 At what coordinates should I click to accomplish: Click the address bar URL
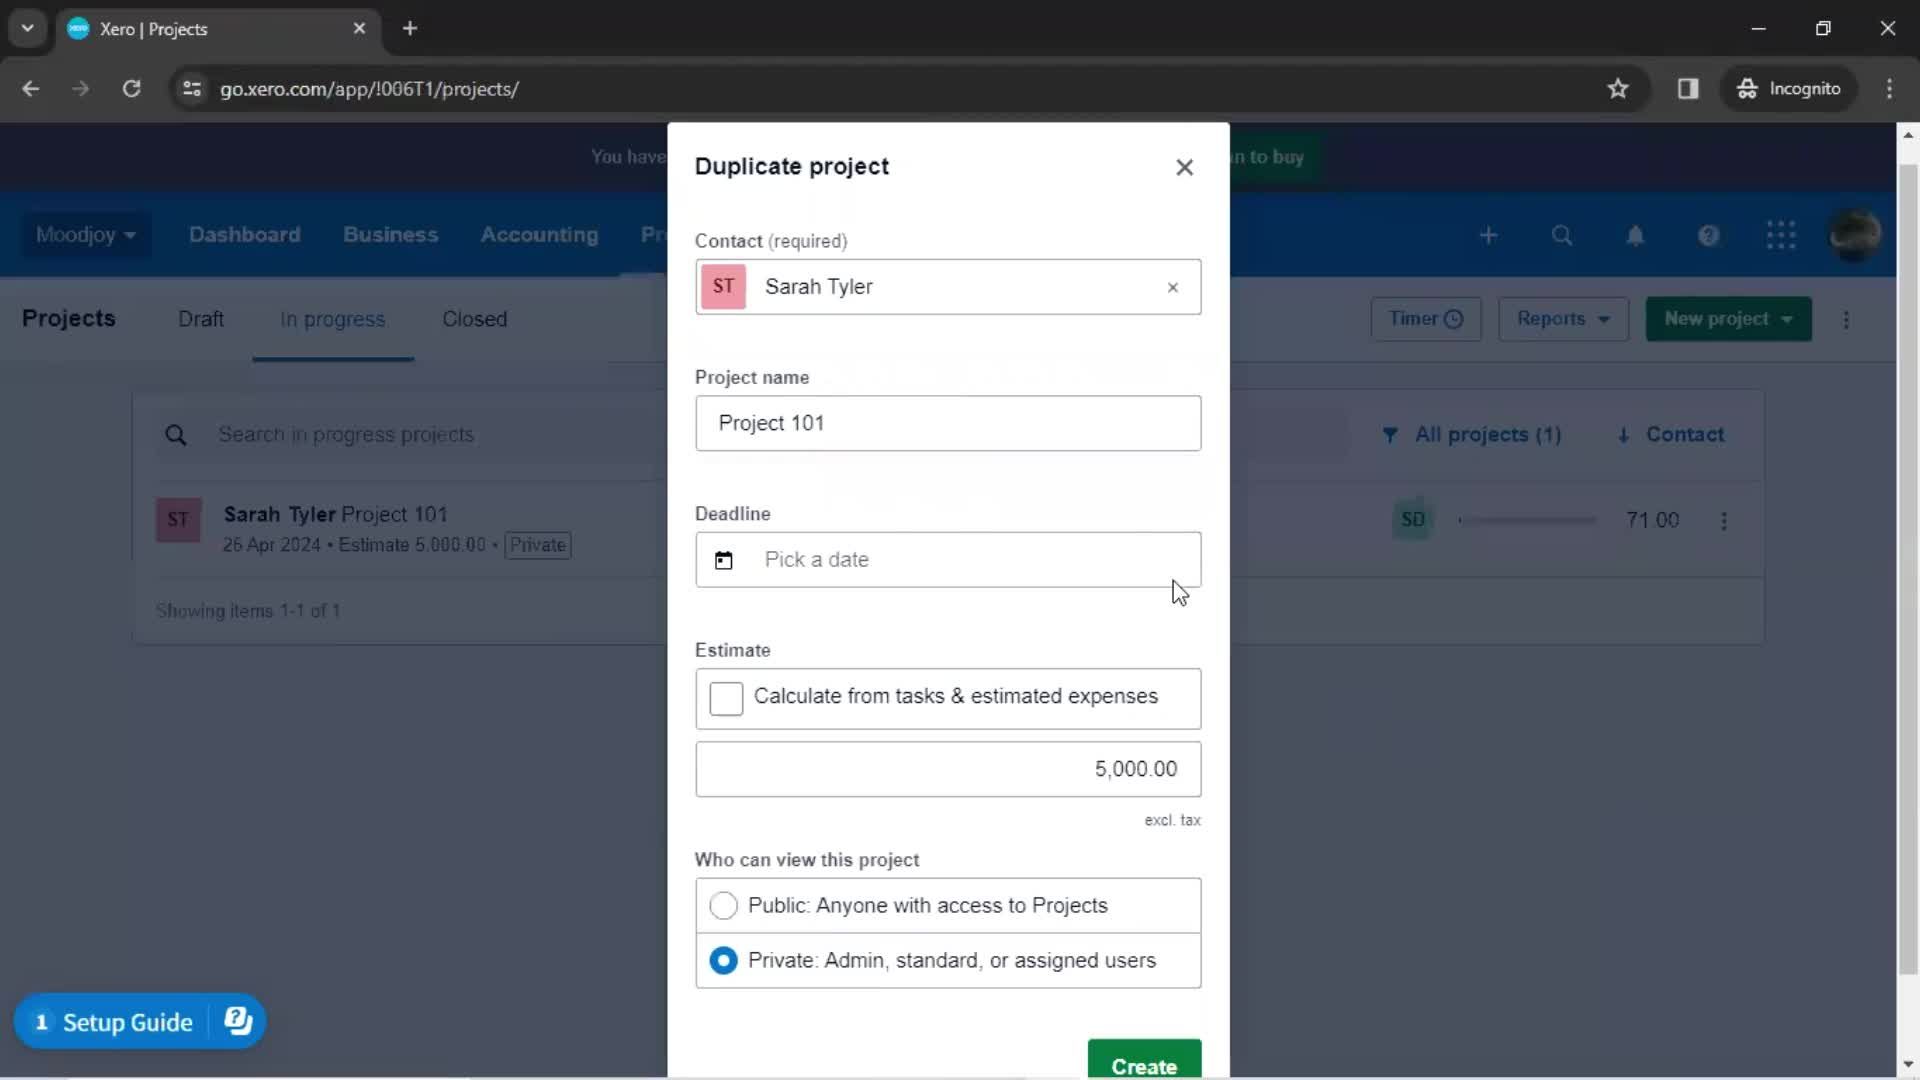[x=369, y=89]
